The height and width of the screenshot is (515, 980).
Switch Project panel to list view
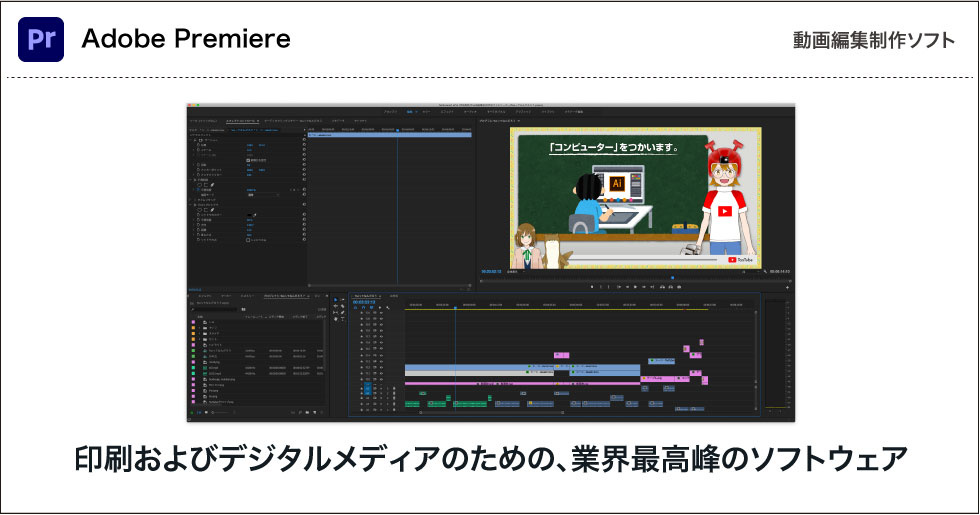click(x=199, y=412)
